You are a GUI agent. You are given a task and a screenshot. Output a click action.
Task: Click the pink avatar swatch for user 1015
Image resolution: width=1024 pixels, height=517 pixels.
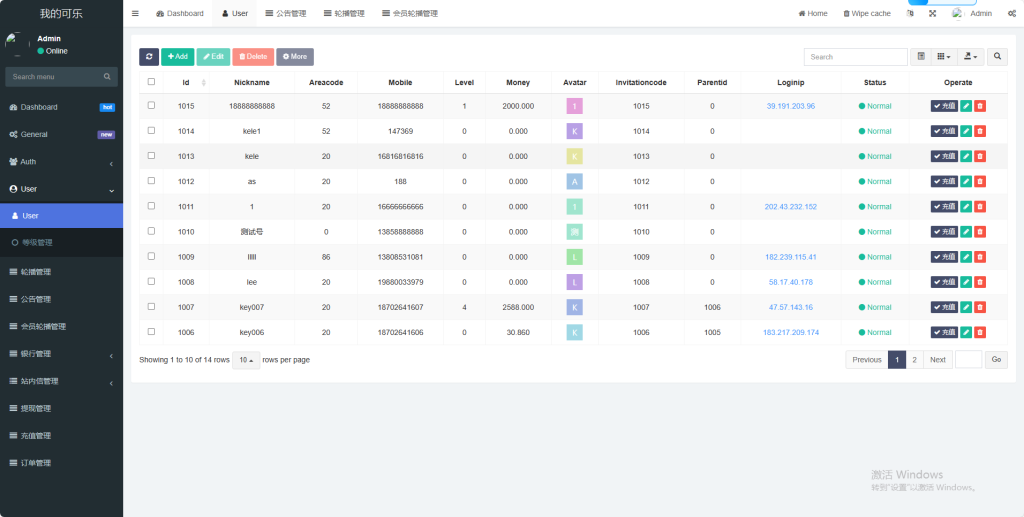574,106
